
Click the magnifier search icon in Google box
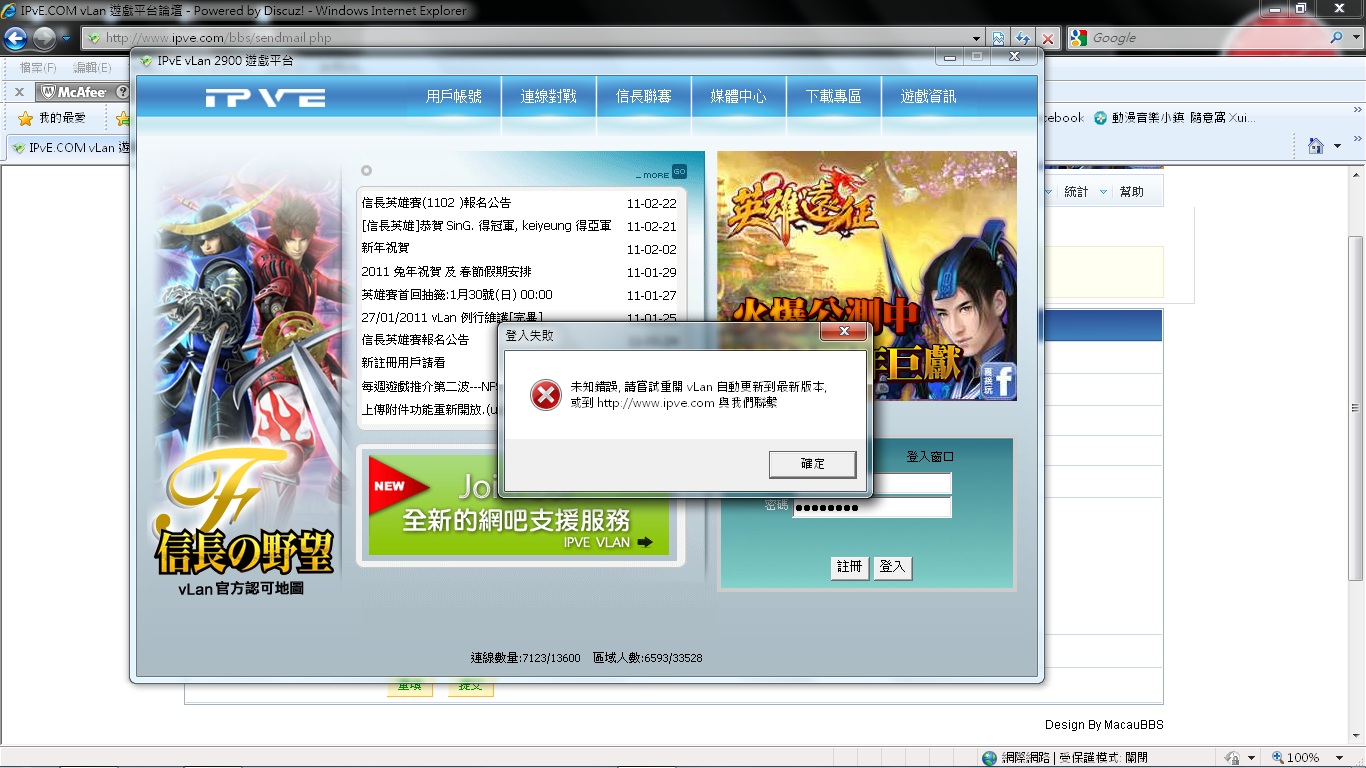point(1336,38)
